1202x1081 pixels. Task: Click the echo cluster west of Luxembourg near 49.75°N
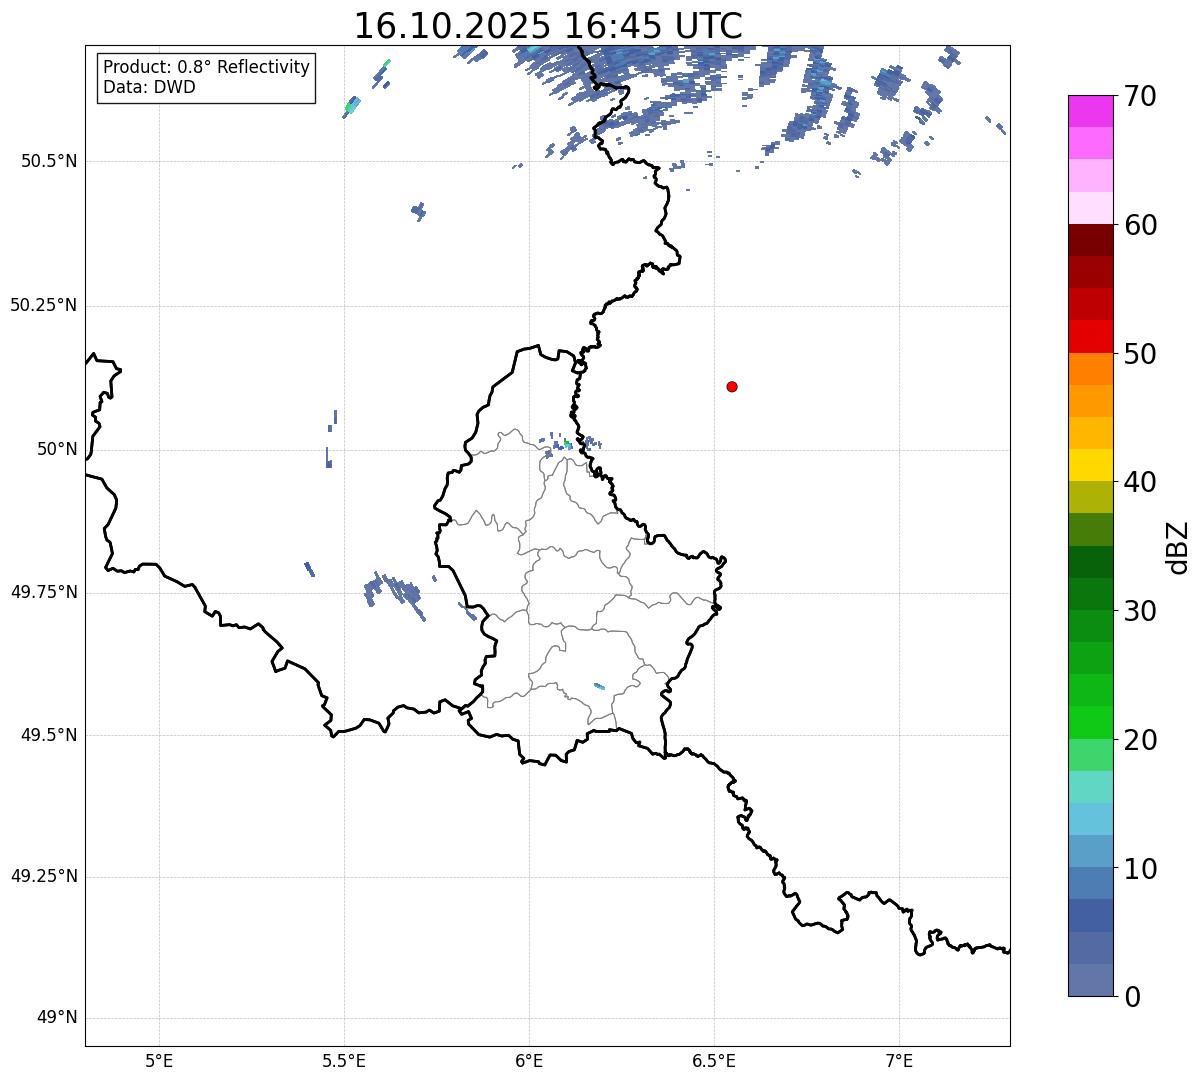click(x=393, y=591)
